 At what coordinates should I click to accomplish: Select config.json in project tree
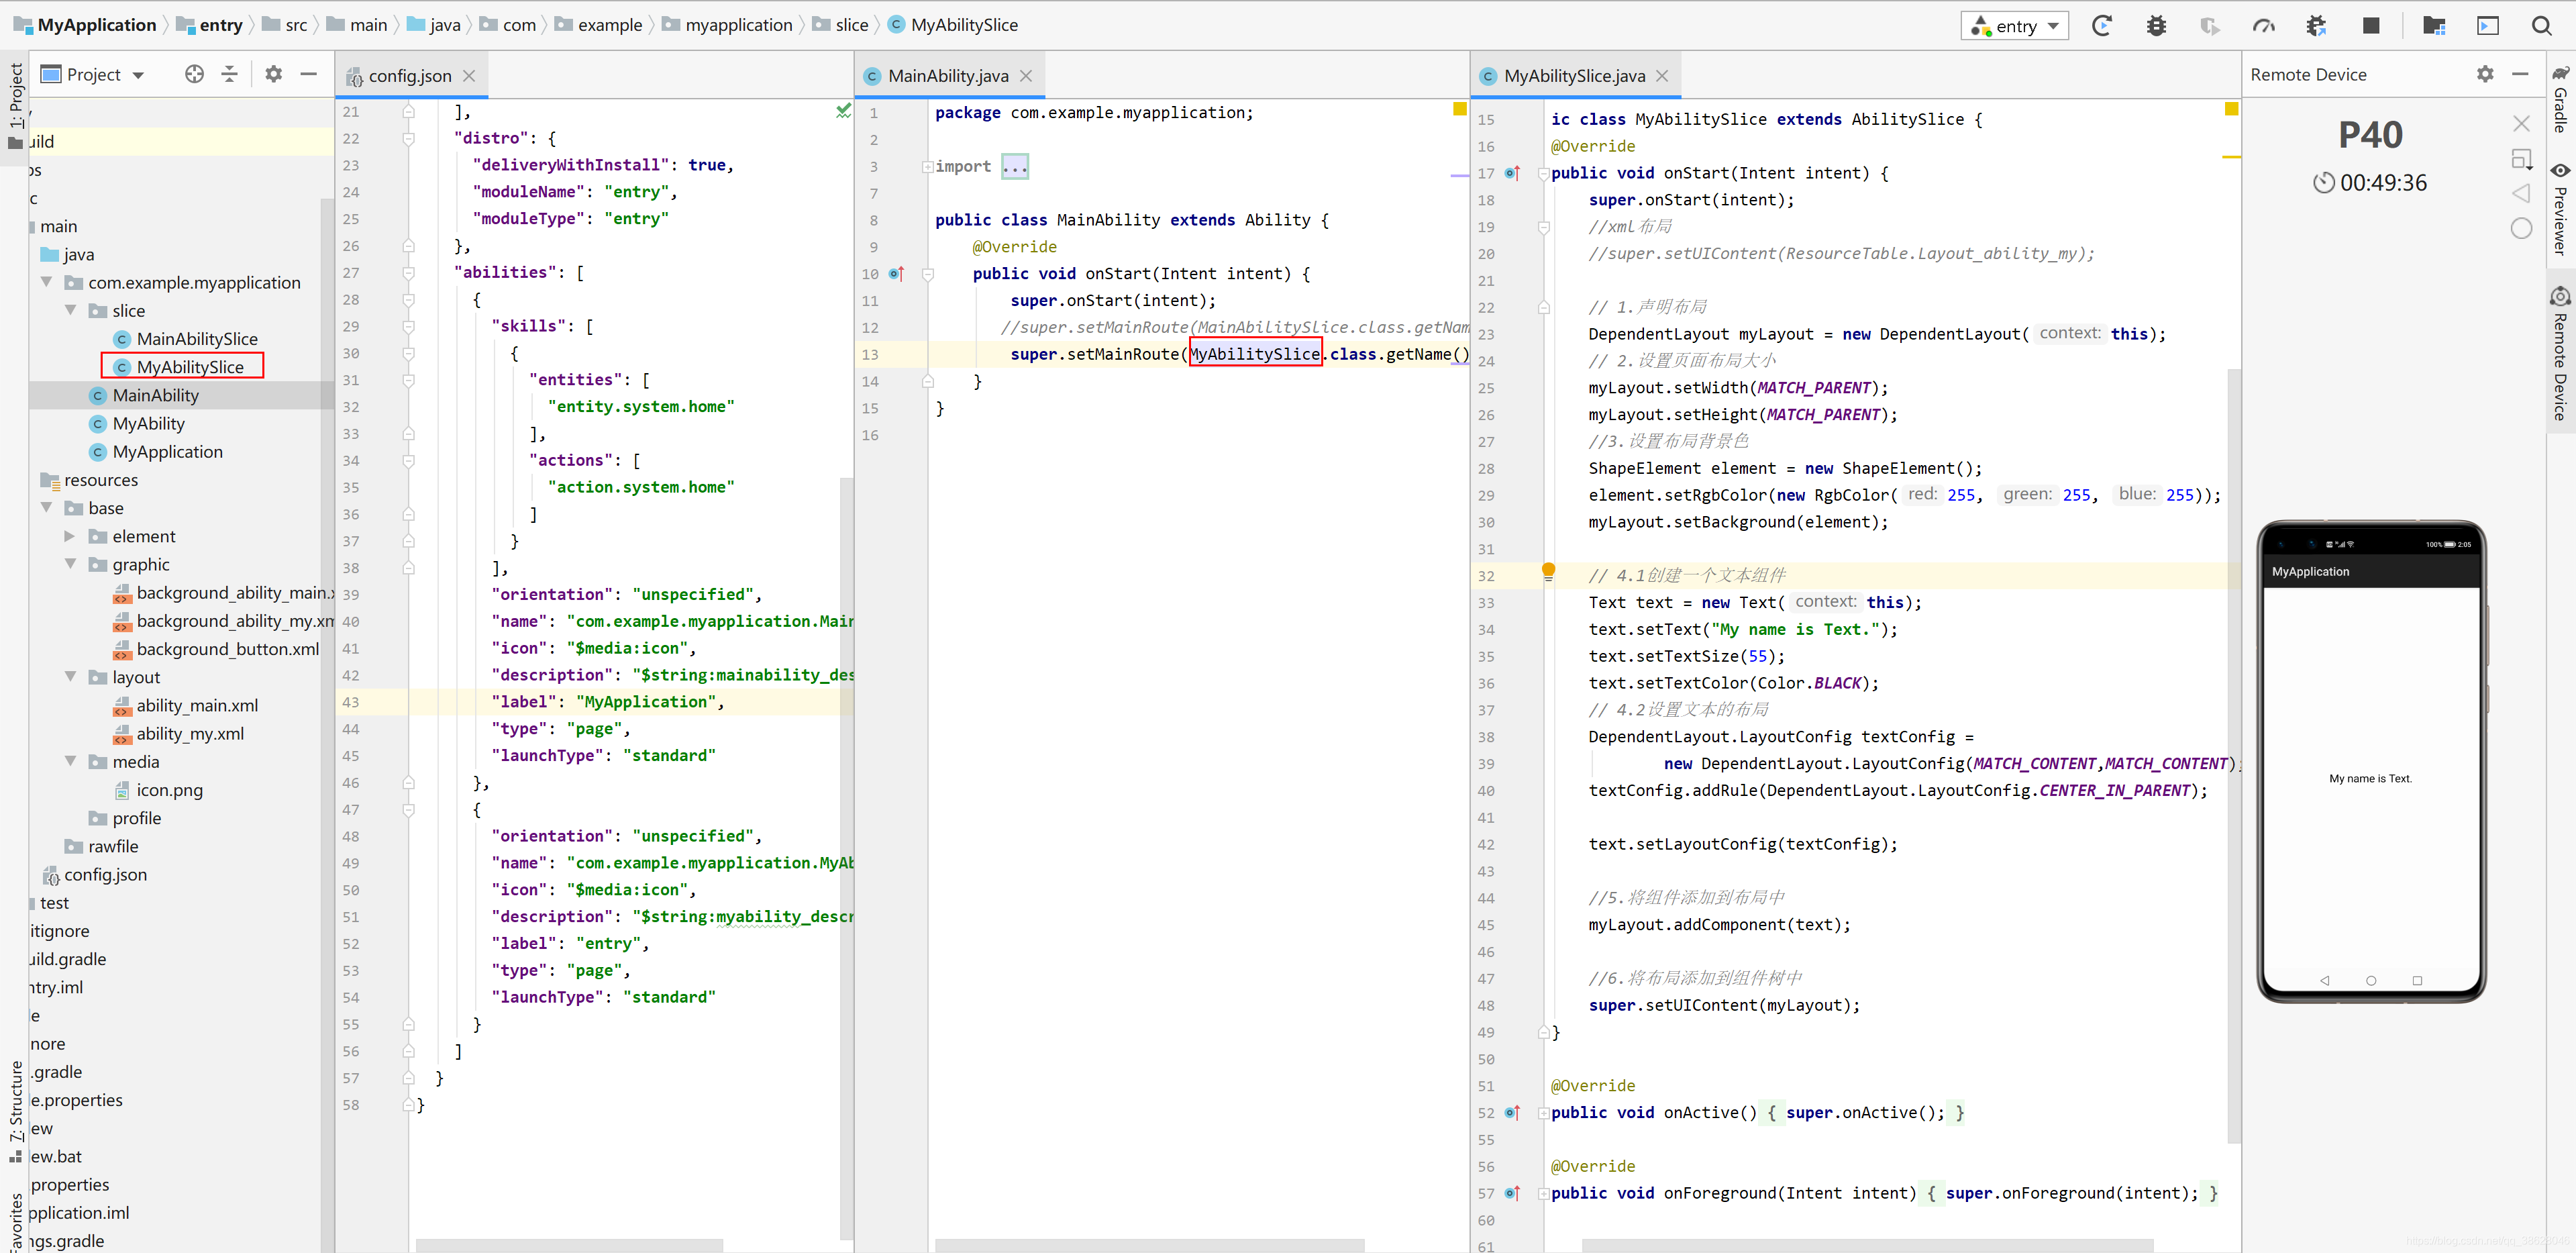105,874
